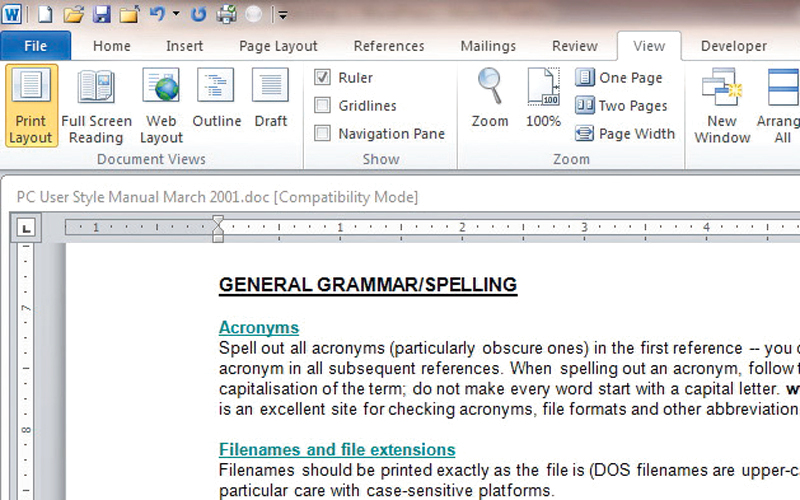Click the Acronyms heading link
Screen dimensions: 800x500
pyautogui.click(x=258, y=328)
